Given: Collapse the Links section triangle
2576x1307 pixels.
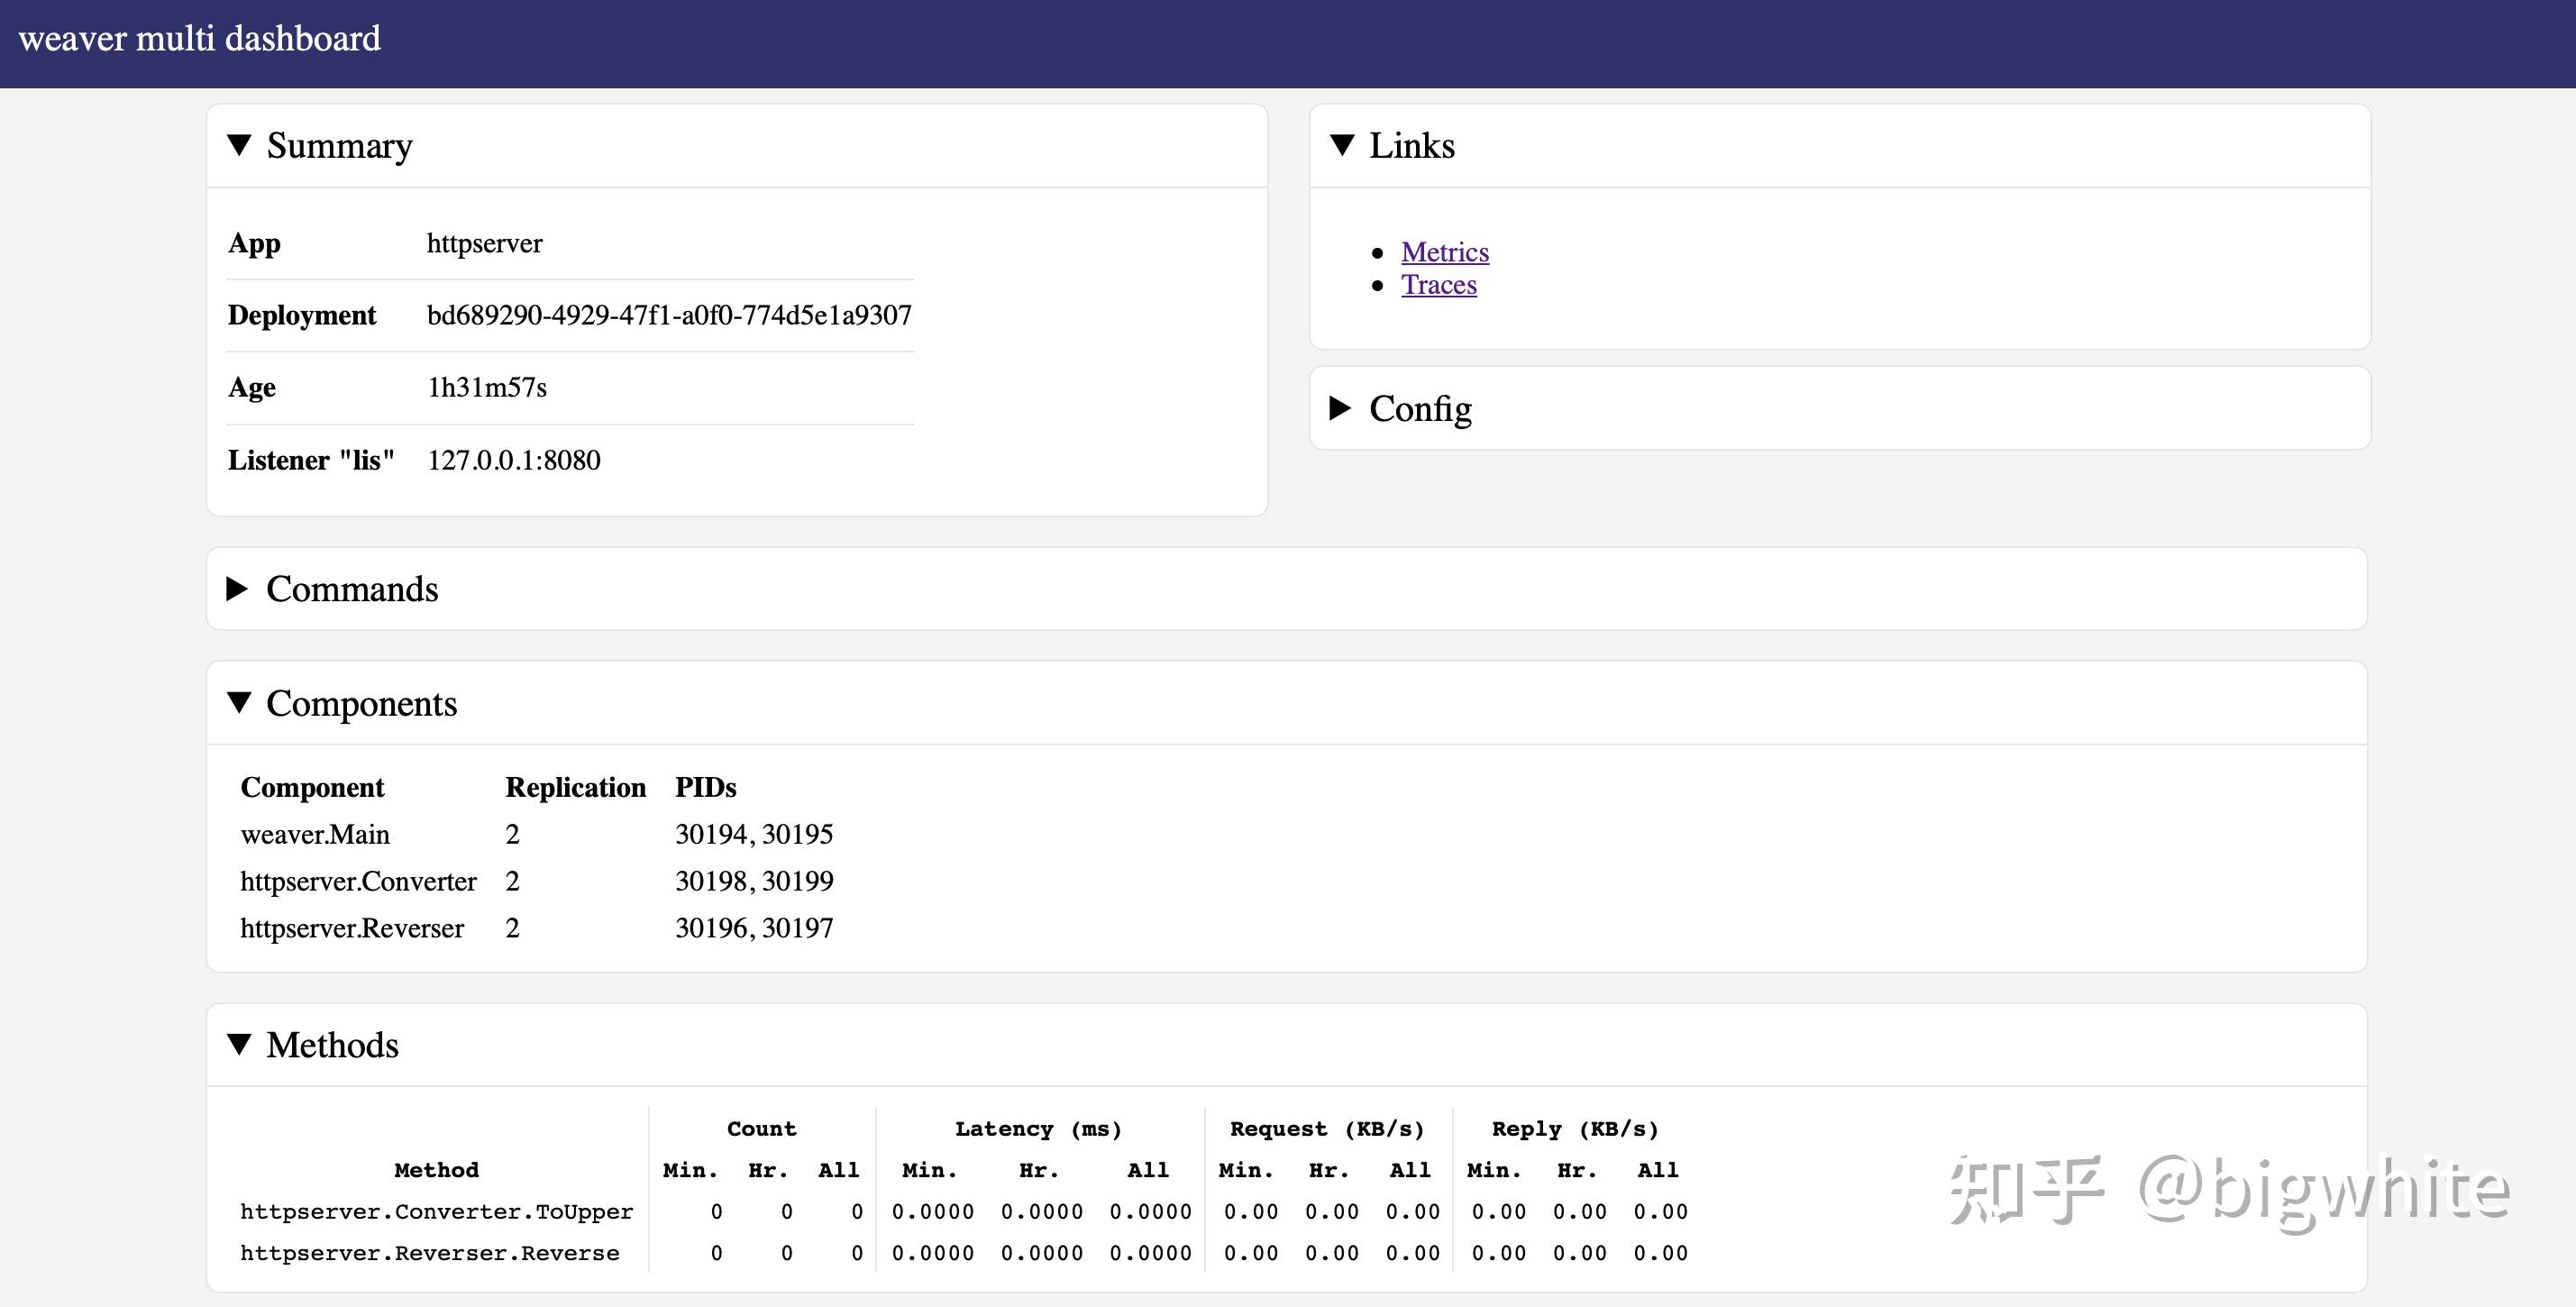Looking at the screenshot, I should pos(1342,146).
